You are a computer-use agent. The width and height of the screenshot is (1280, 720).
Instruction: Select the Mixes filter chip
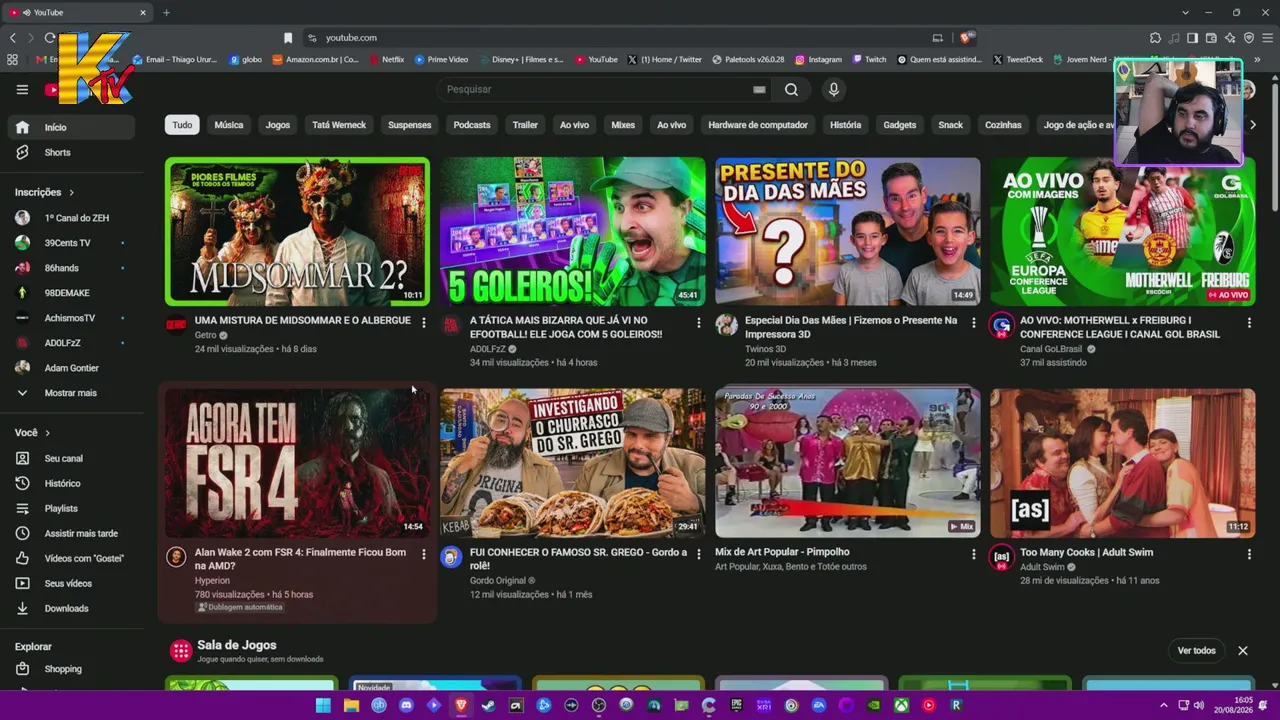point(623,125)
